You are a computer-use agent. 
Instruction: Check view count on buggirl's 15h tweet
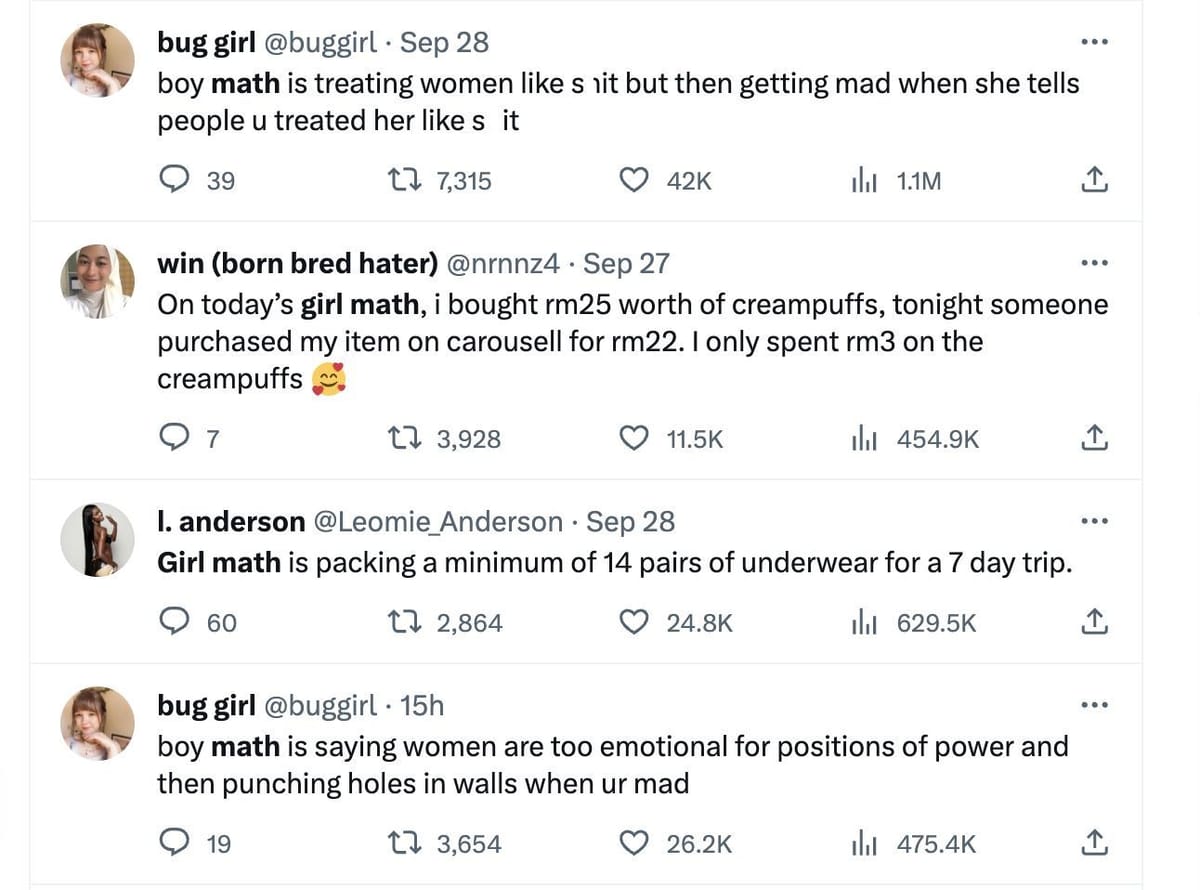(900, 843)
